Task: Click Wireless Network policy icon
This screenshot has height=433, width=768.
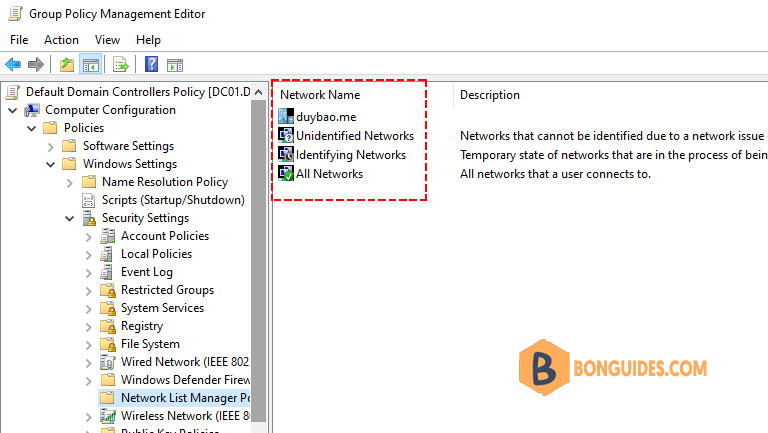Action: click(x=108, y=416)
